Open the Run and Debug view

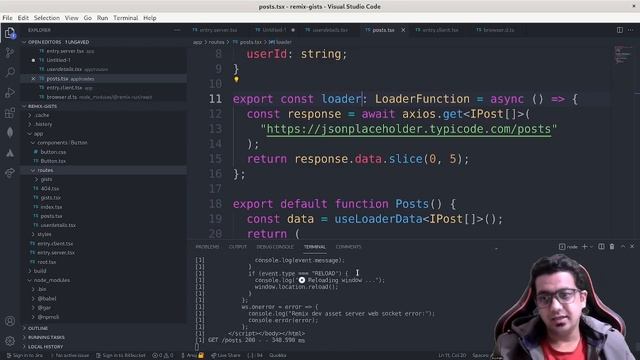(10, 93)
